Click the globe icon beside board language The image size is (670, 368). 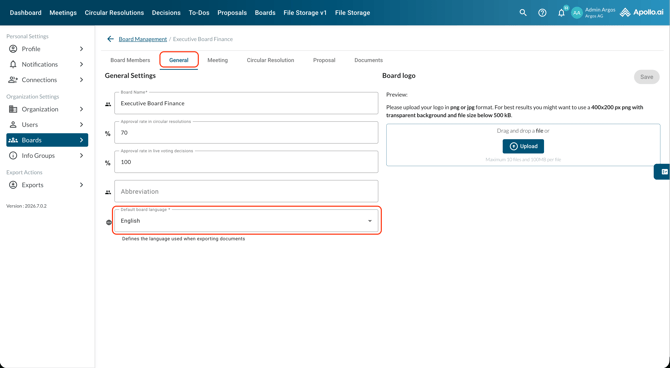pyautogui.click(x=108, y=222)
